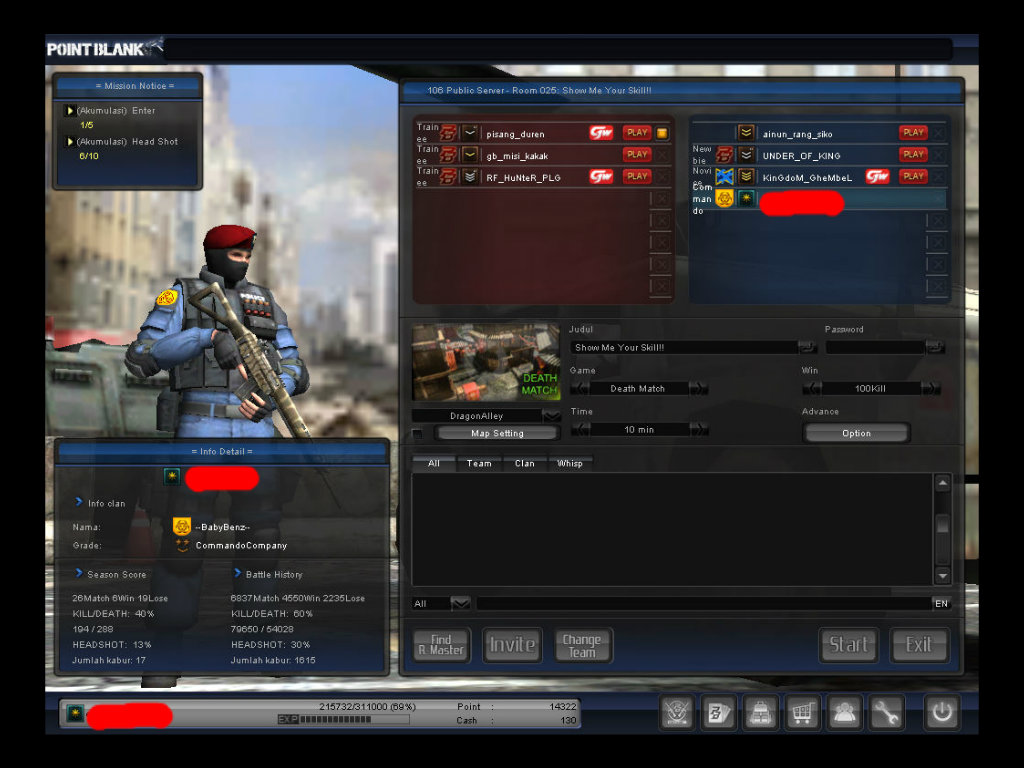
Task: Click right arrow of Win 100Kill
Action: 931,389
